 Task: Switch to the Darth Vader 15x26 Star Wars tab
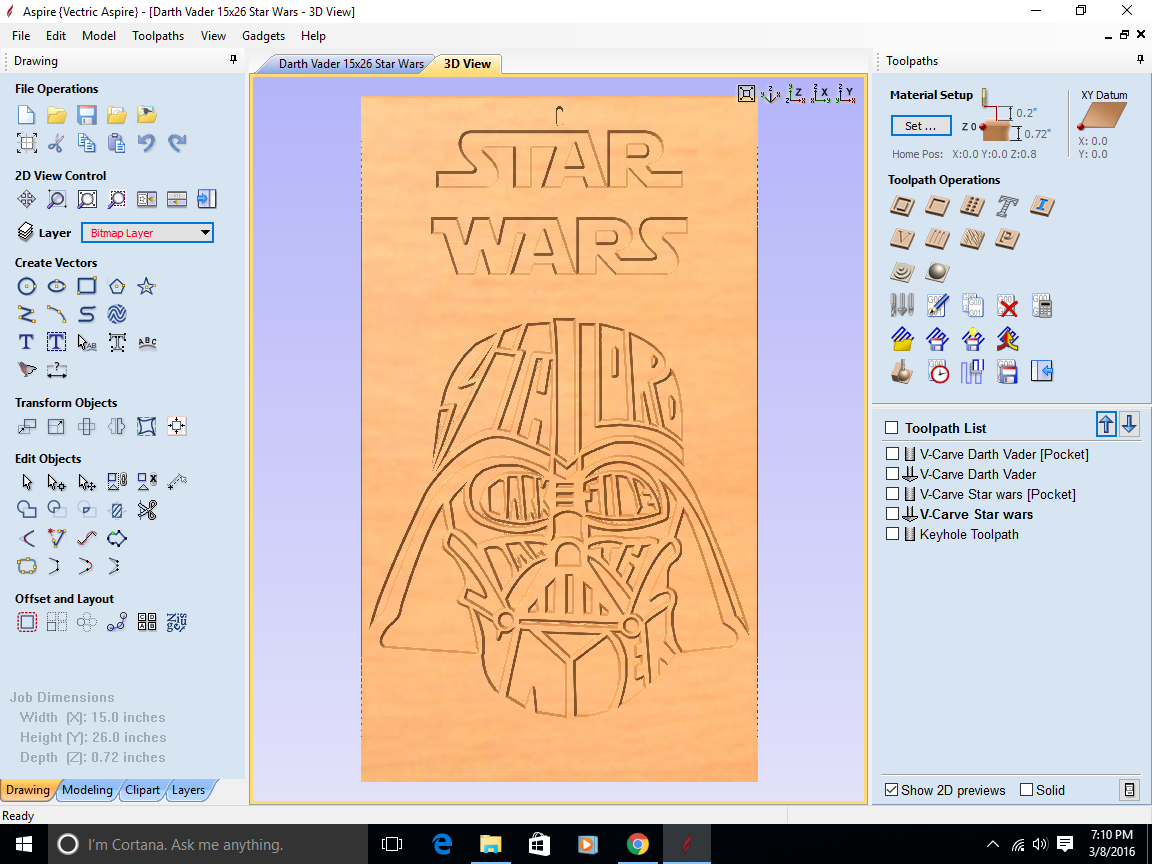(x=352, y=63)
